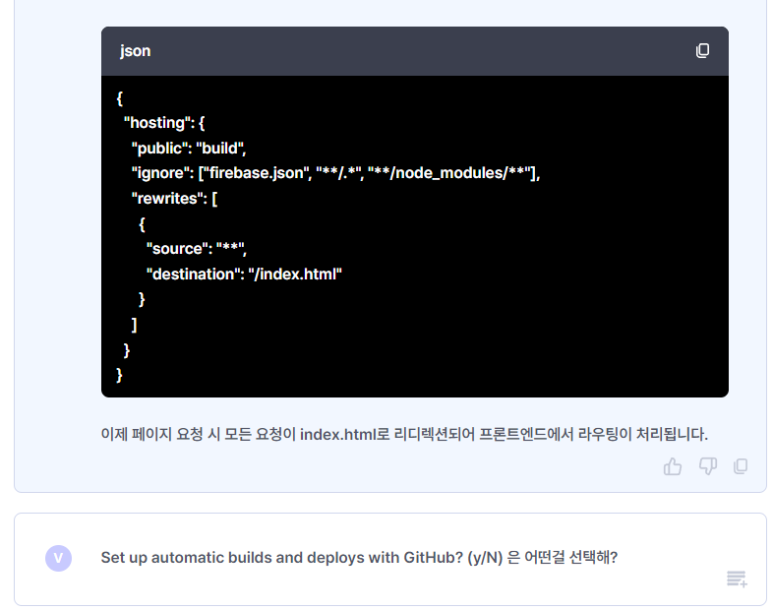Click the Korean sentence mentioning index.html

(404, 434)
